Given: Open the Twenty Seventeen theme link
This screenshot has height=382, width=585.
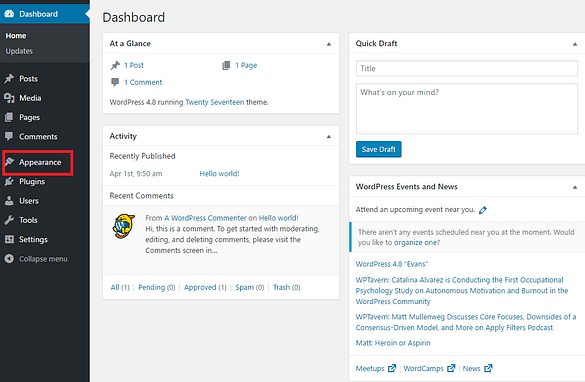Looking at the screenshot, I should [215, 102].
